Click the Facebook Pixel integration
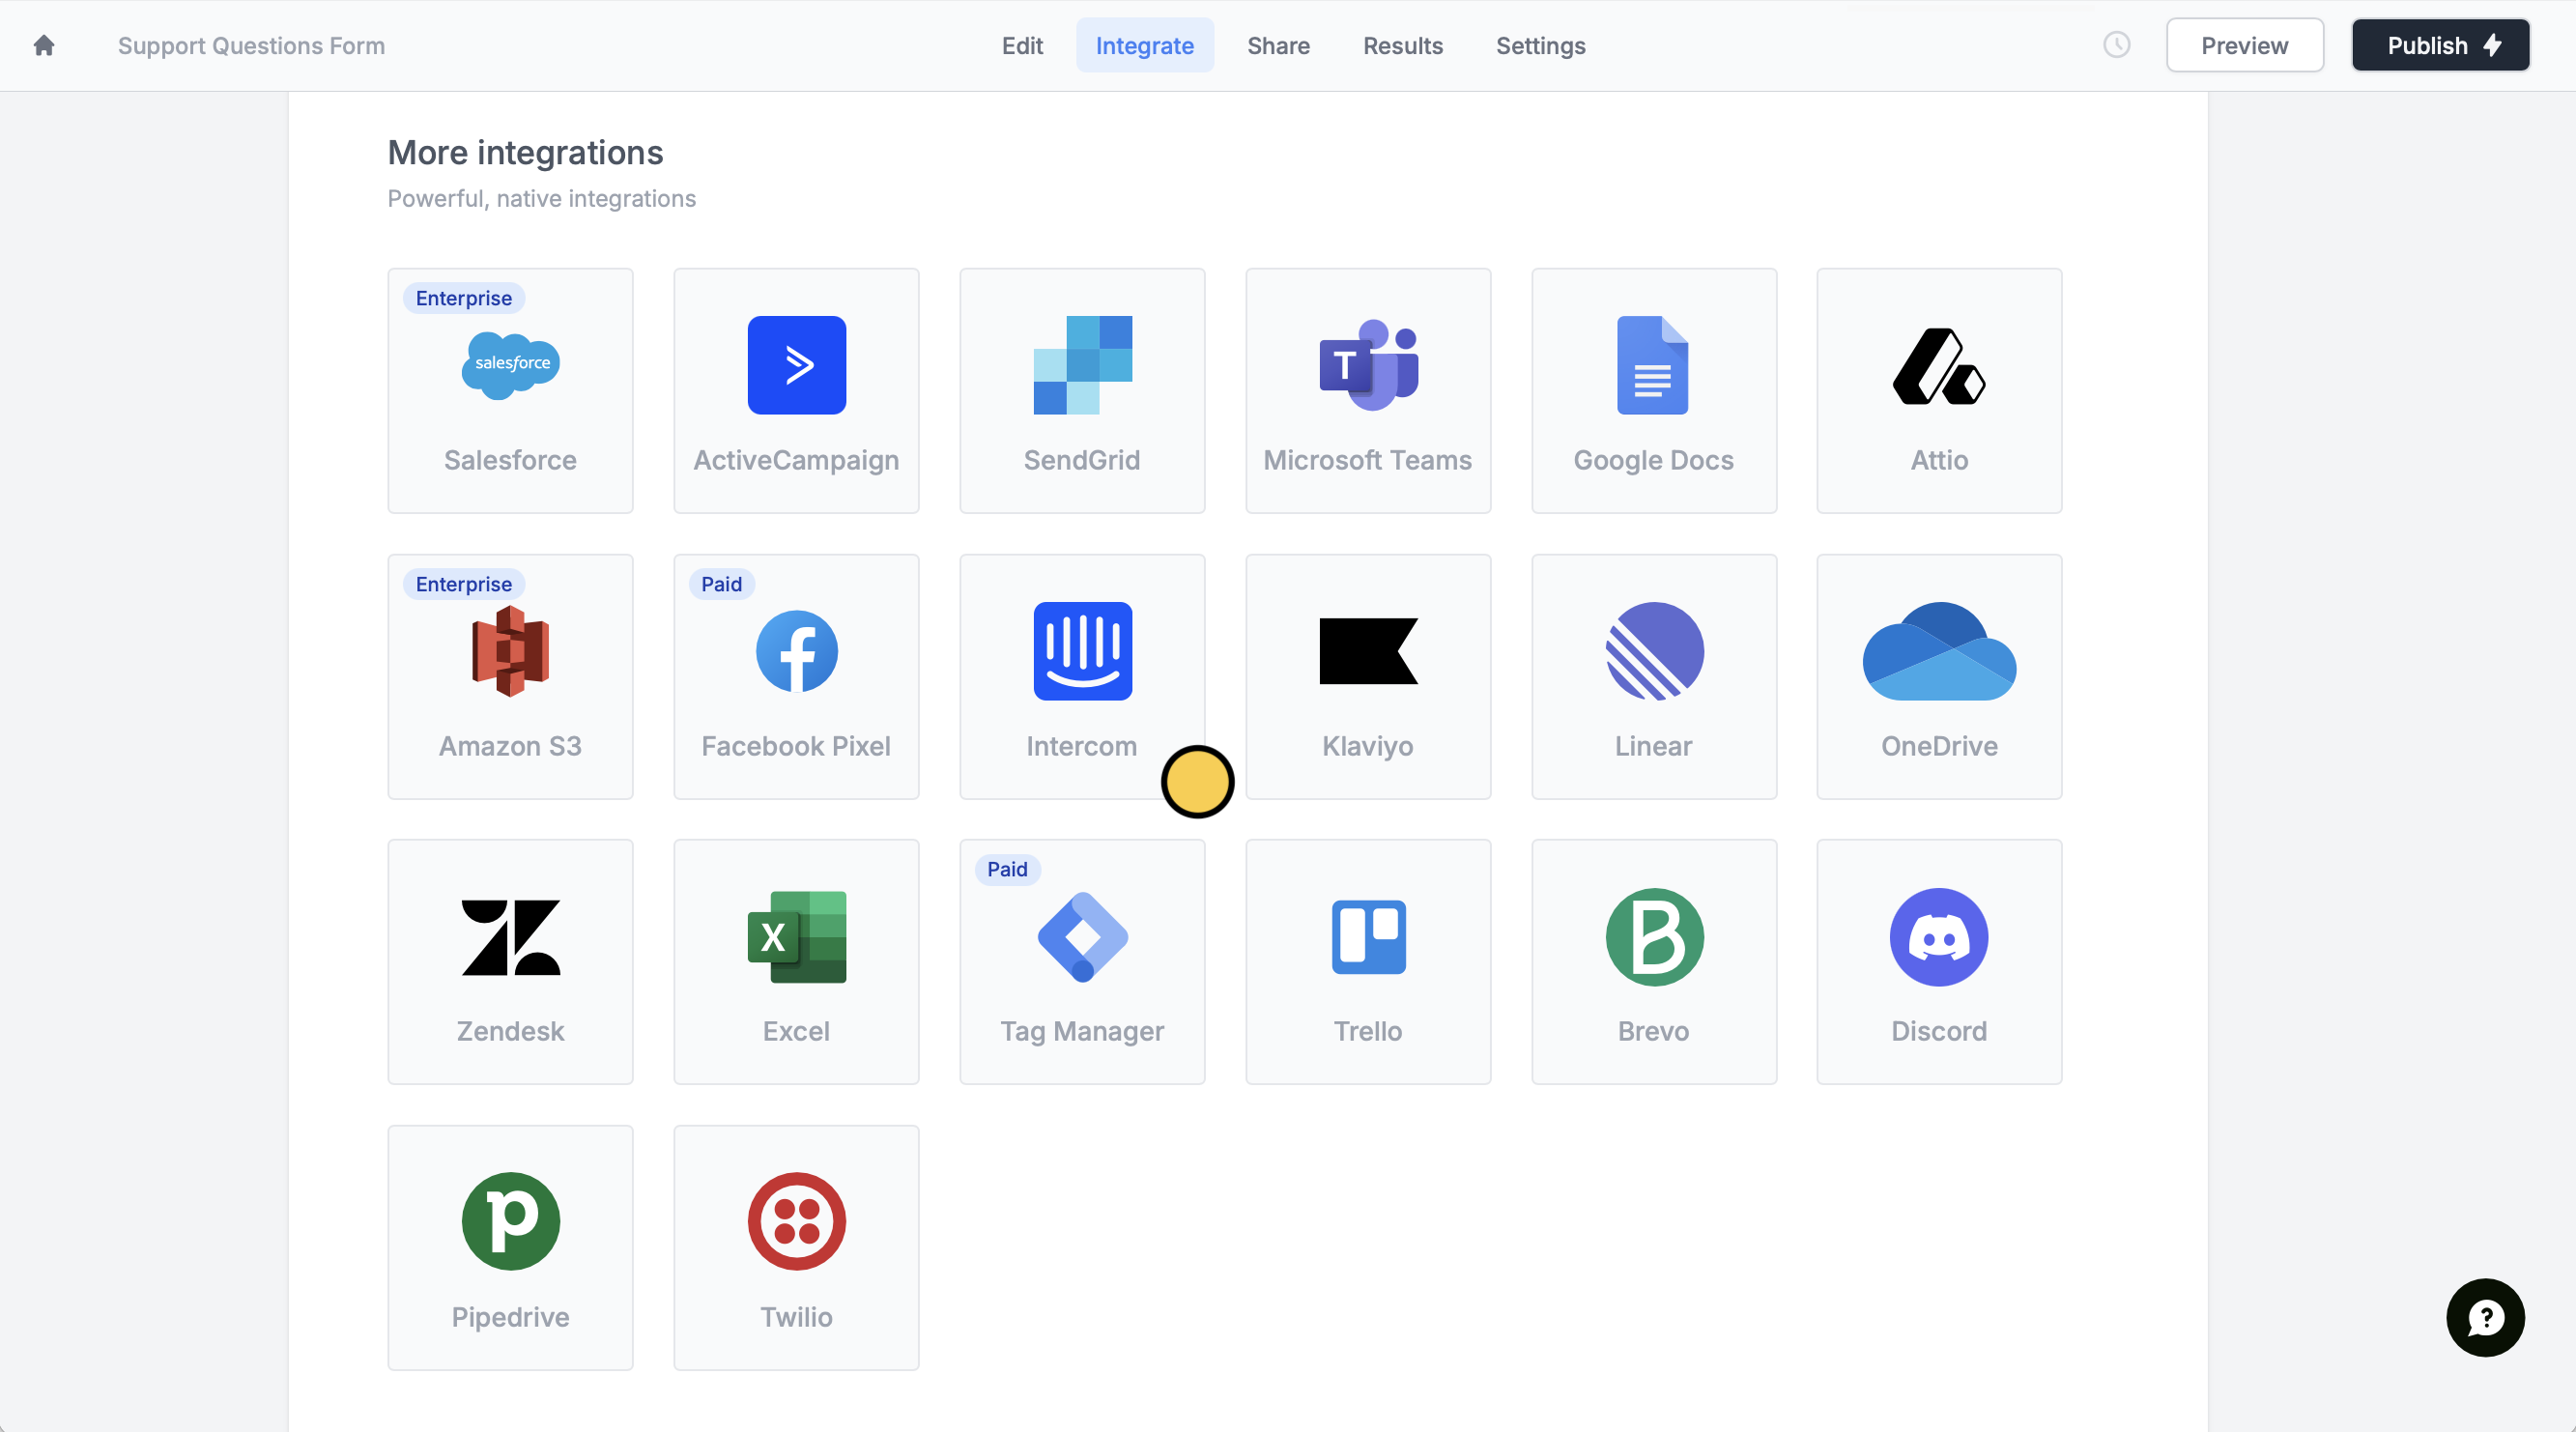This screenshot has width=2576, height=1432. (796, 677)
